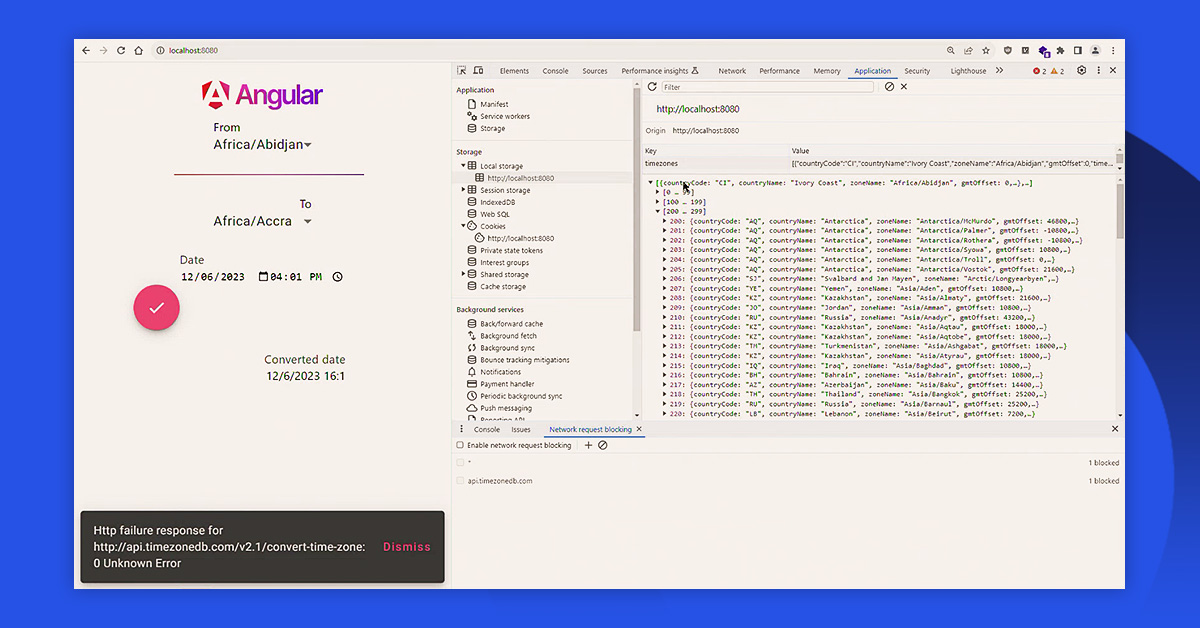Click the storage Filter input field
Screen dimensions: 1200x628
[x=766, y=87]
